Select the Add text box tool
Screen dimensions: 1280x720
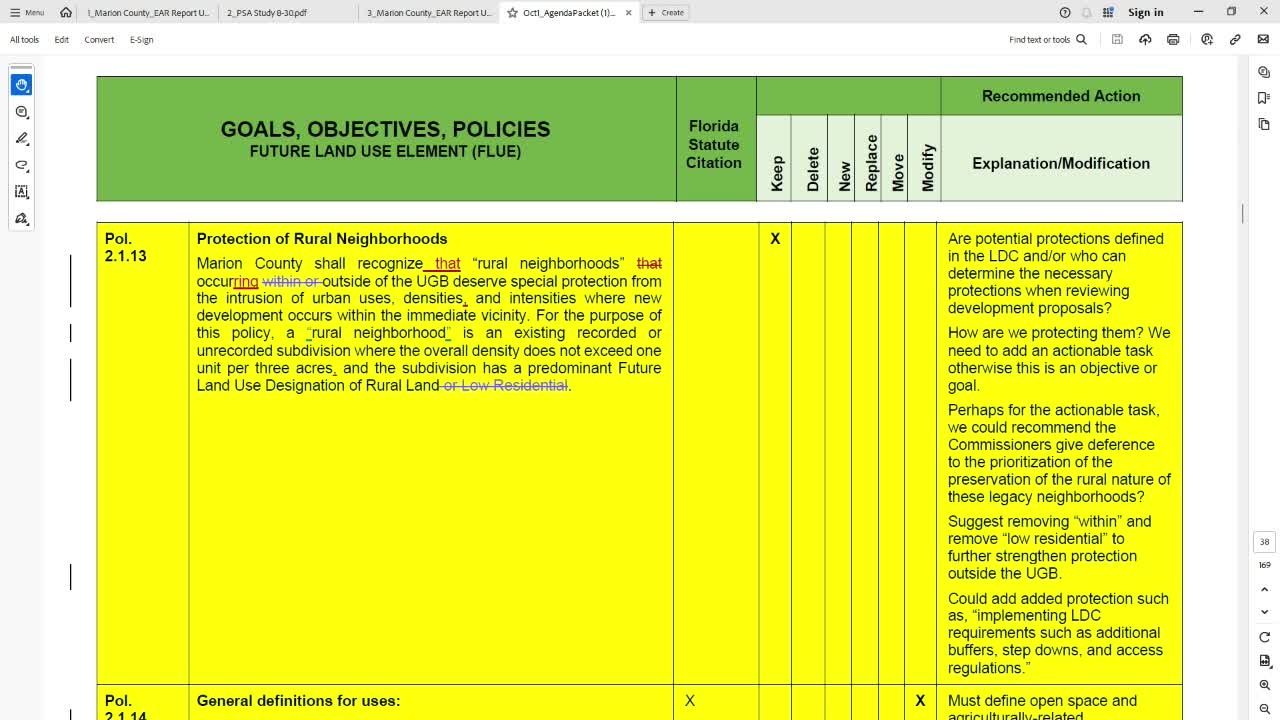[21, 192]
